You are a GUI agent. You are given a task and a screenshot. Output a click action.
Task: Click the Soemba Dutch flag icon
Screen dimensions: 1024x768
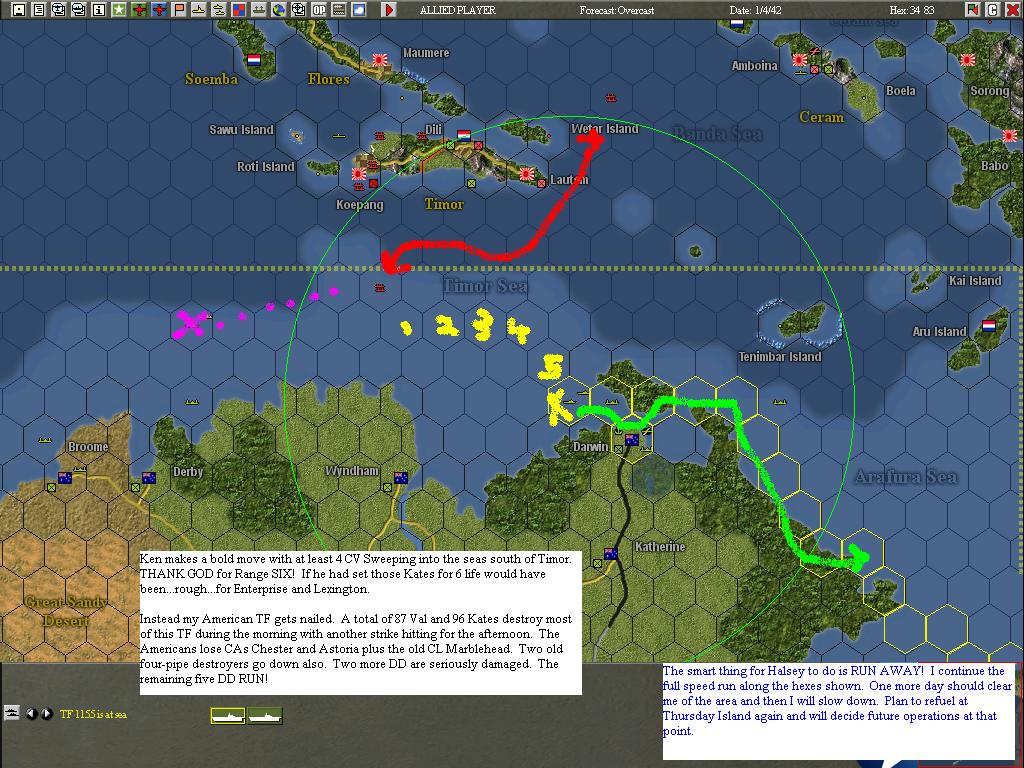[254, 60]
